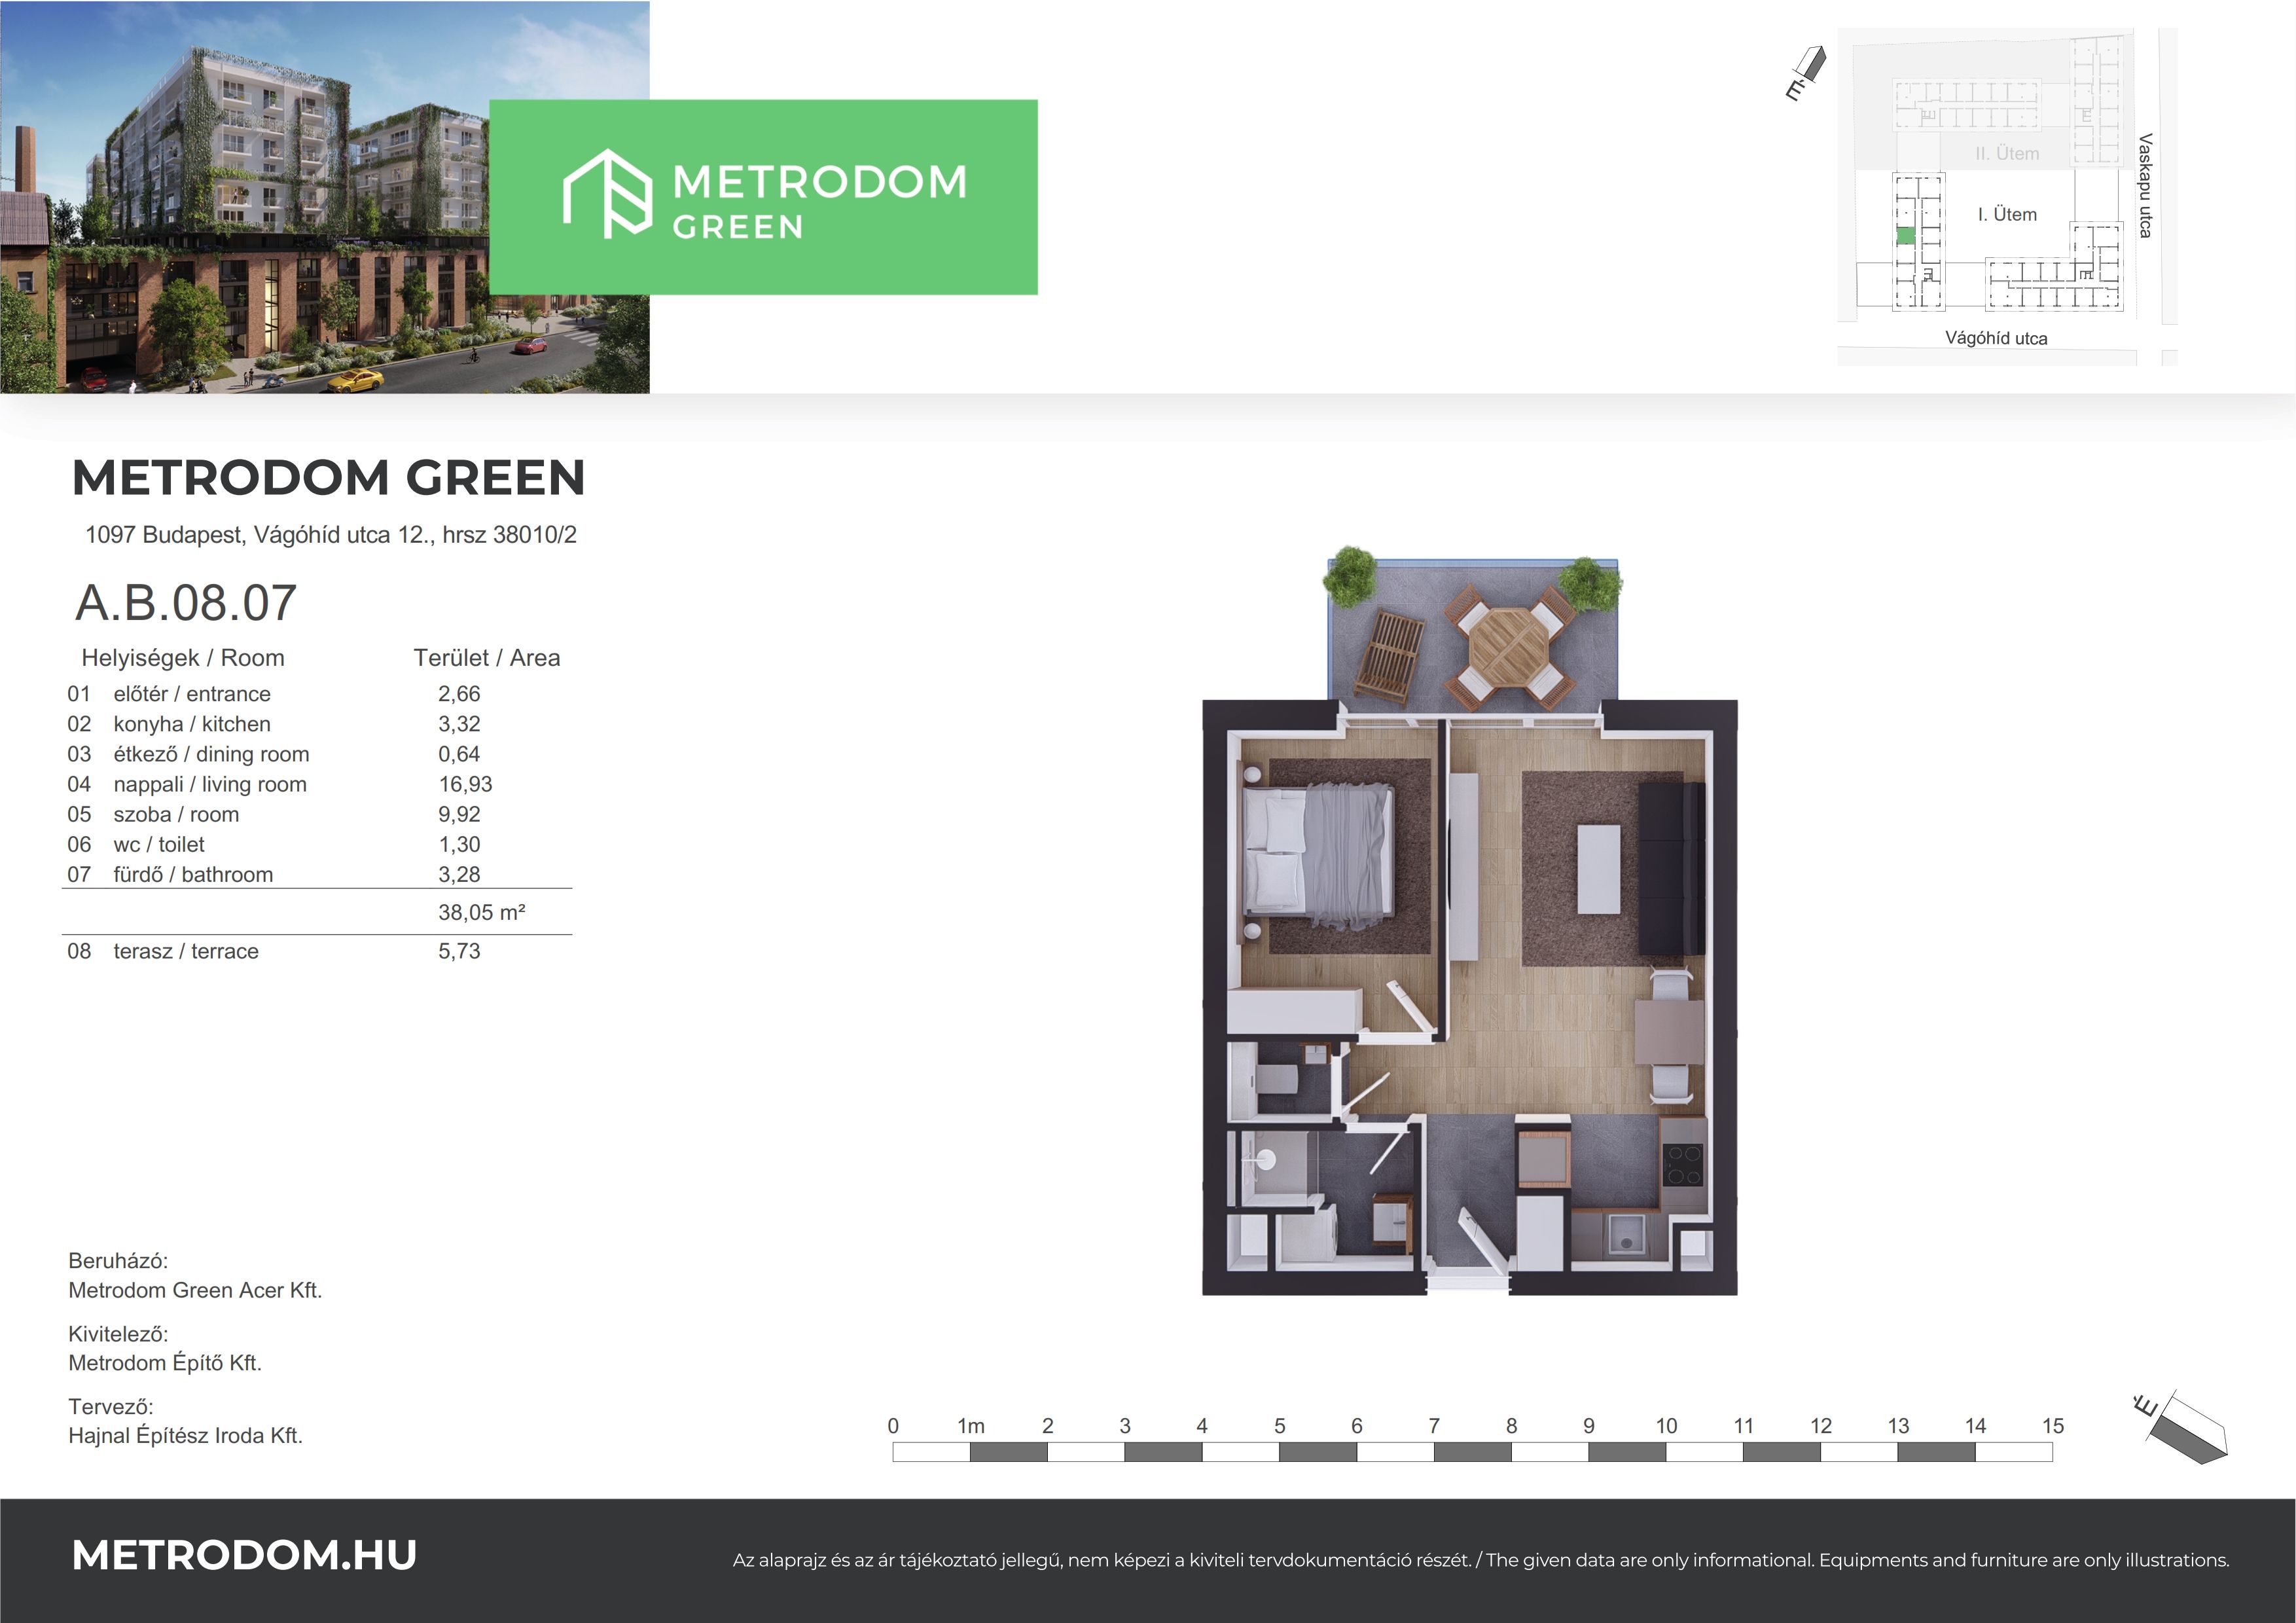
Task: Click the 10 mark on the scale bar
Action: pos(1666,1426)
